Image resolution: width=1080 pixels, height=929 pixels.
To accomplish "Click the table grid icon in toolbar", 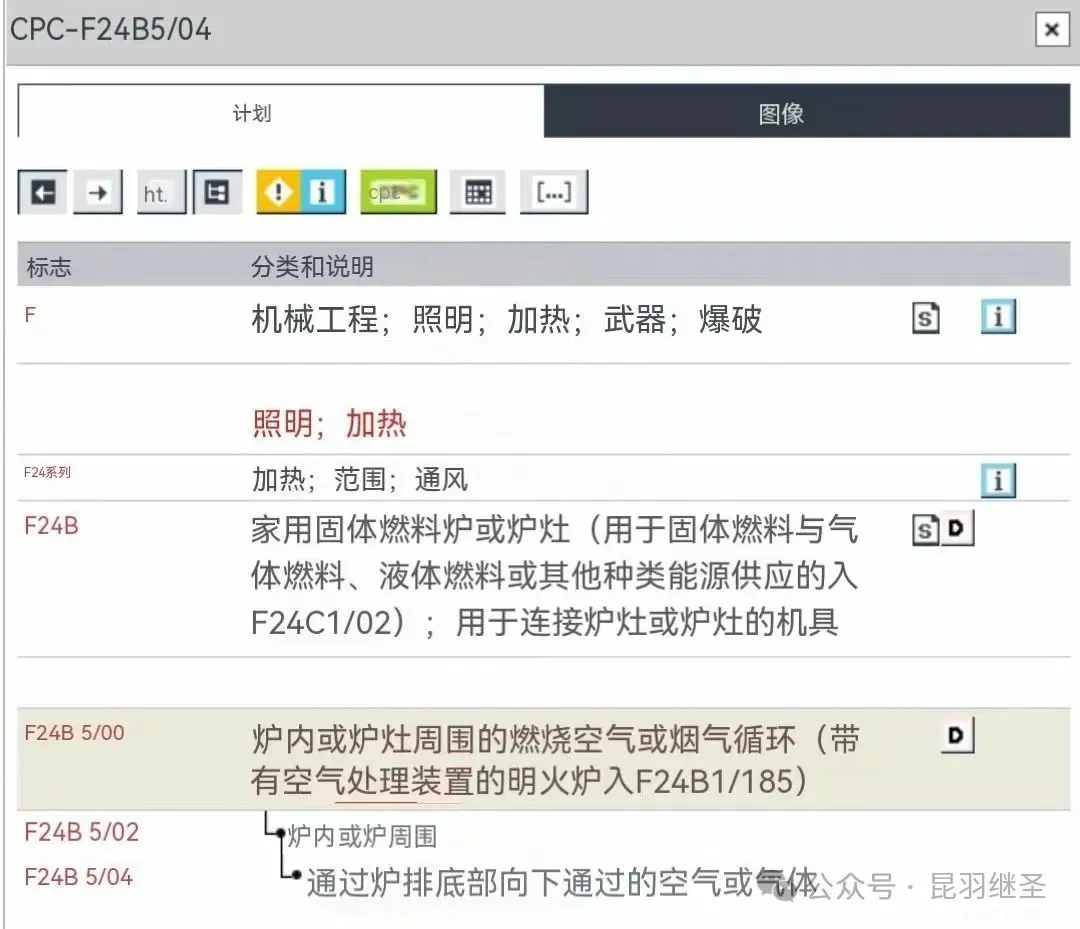I will click(478, 193).
